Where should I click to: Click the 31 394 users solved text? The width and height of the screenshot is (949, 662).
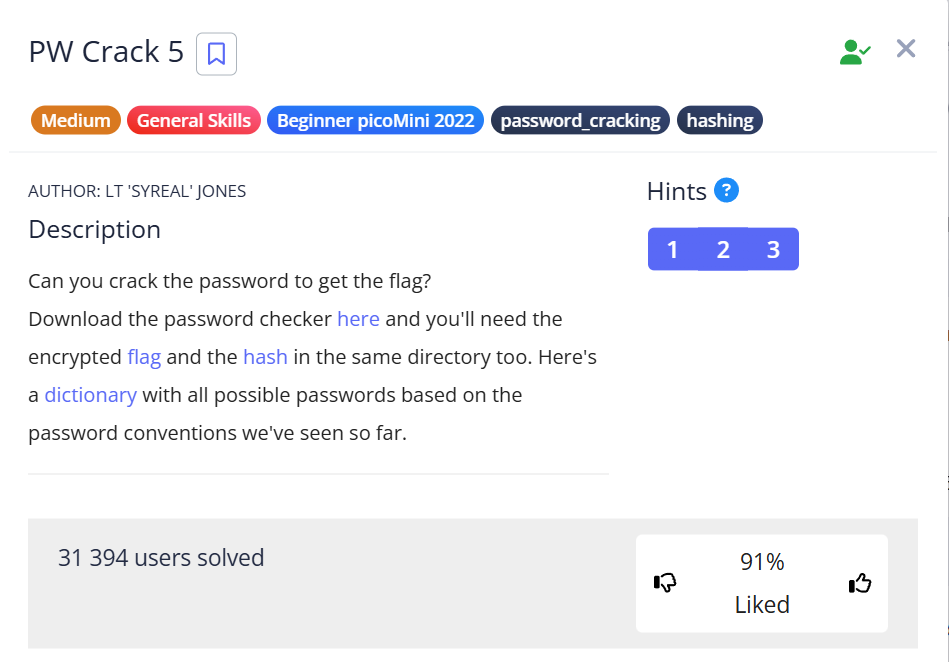tap(161, 558)
